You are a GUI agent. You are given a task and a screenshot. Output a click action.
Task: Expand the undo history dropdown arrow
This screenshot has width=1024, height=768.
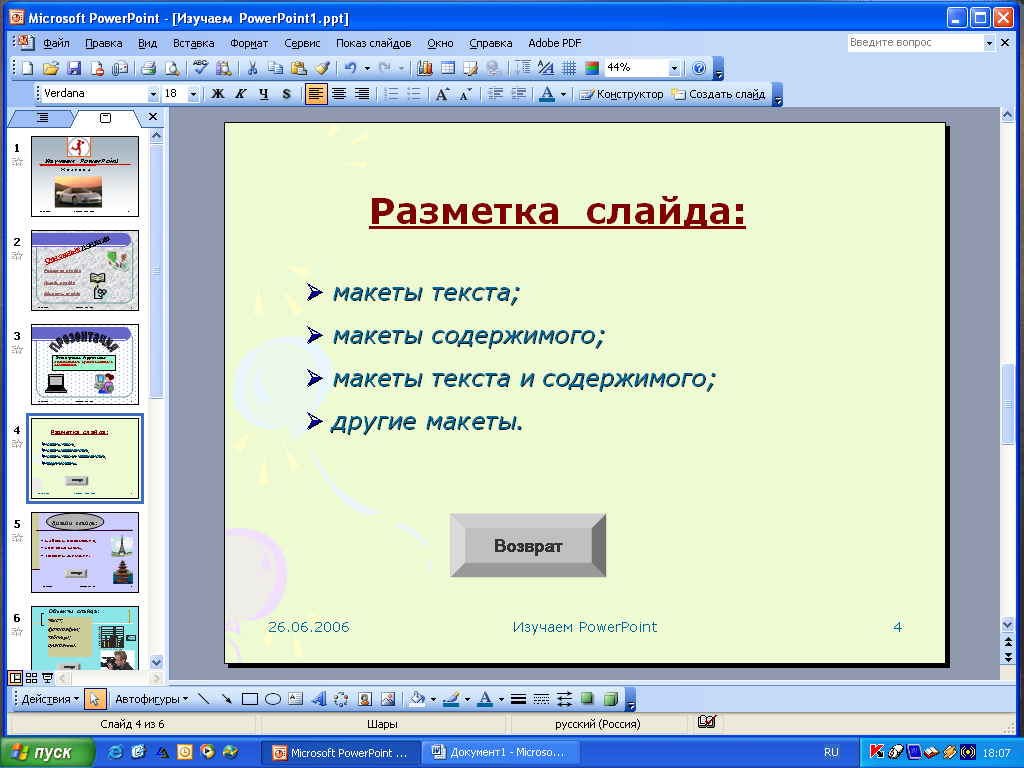[367, 68]
